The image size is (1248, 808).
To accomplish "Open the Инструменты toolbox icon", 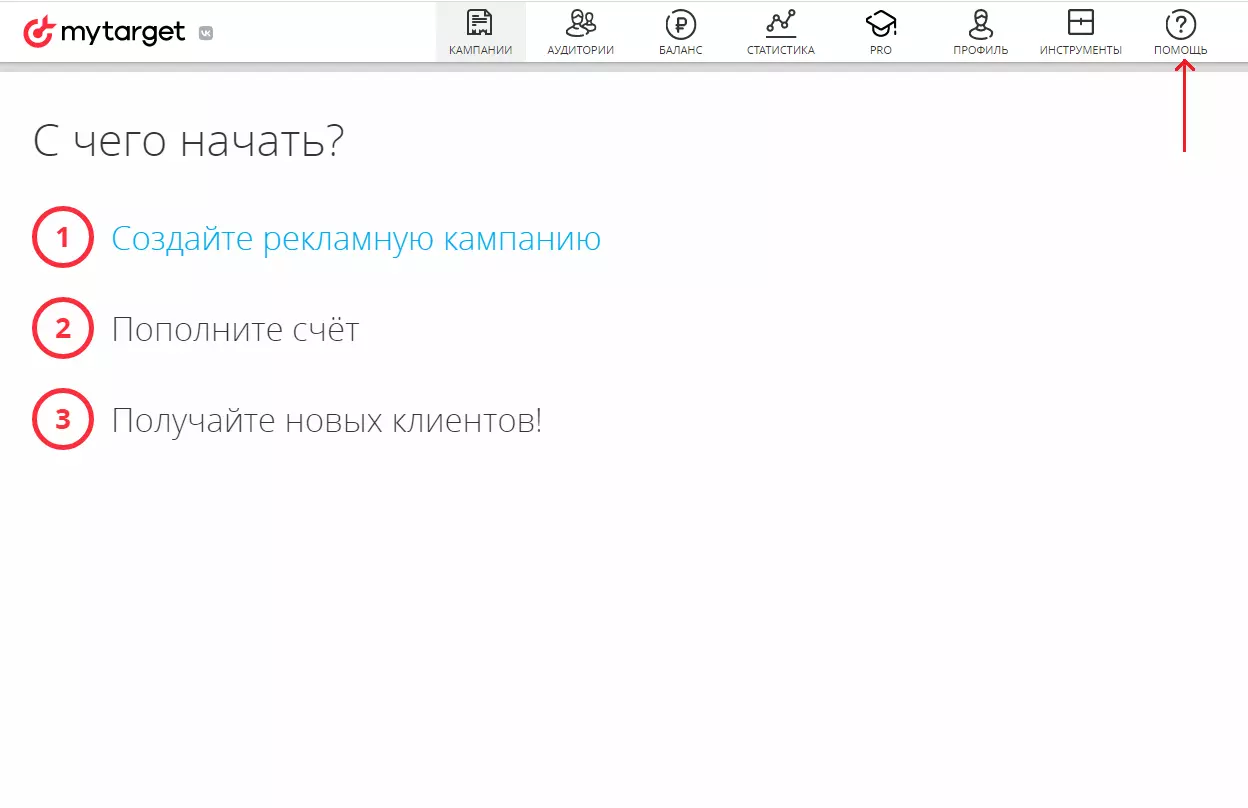I will (x=1081, y=23).
